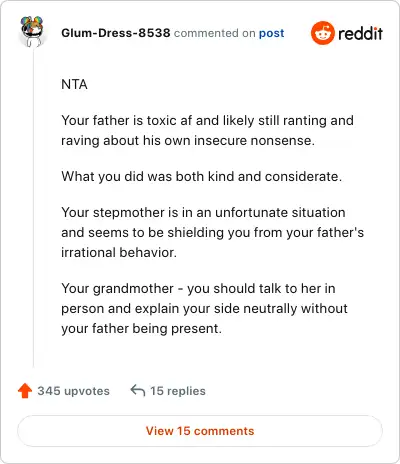Click the "Your grandmother - you should talk" line
Viewport: 400px width, 464px height.
click(x=198, y=288)
